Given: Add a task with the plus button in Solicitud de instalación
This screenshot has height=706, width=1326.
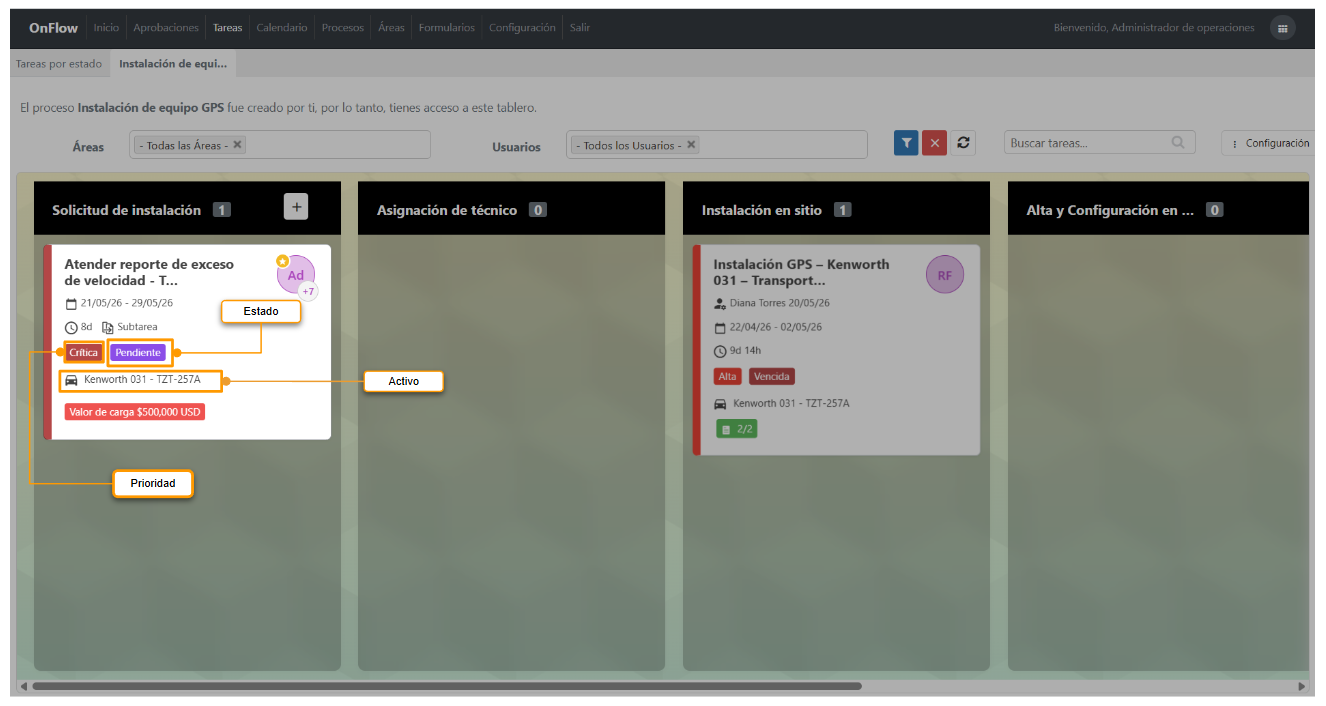Looking at the screenshot, I should click(x=296, y=206).
